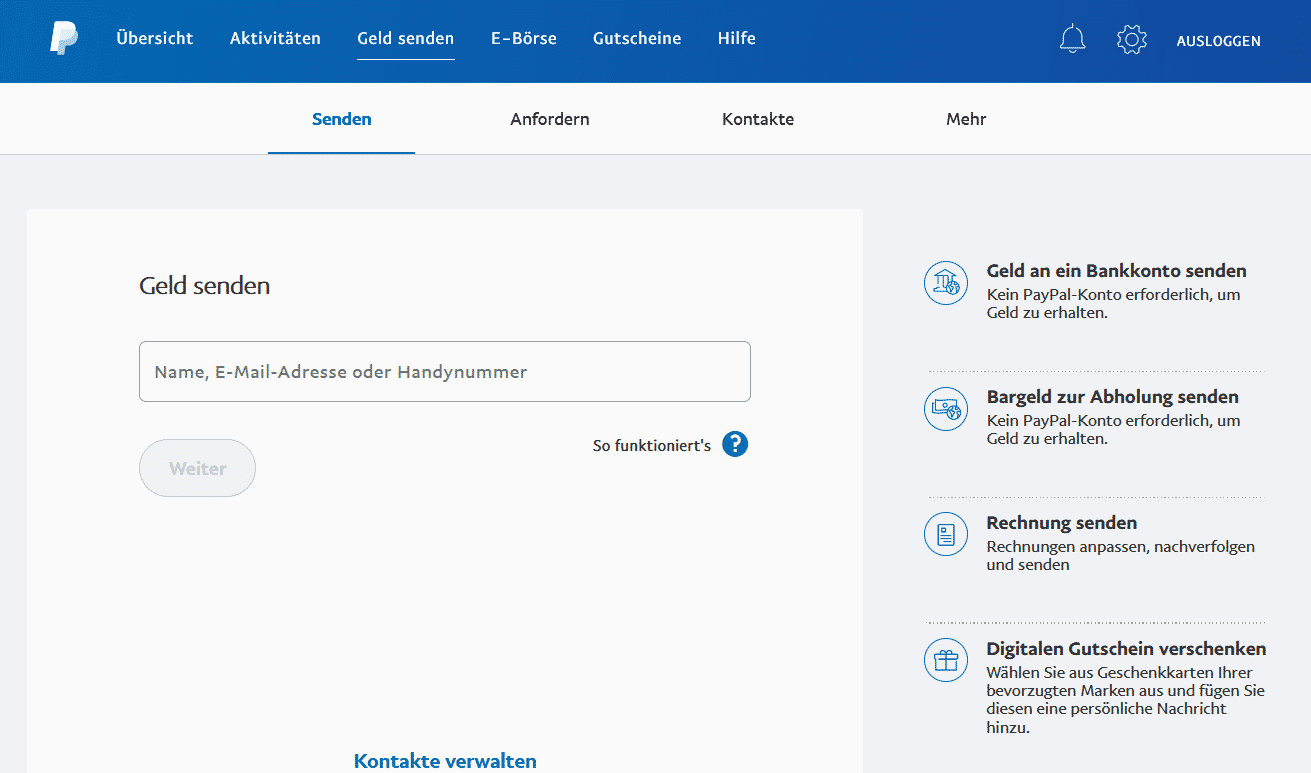The width and height of the screenshot is (1311, 773).
Task: Open the E-Börse menu item
Action: click(x=523, y=39)
